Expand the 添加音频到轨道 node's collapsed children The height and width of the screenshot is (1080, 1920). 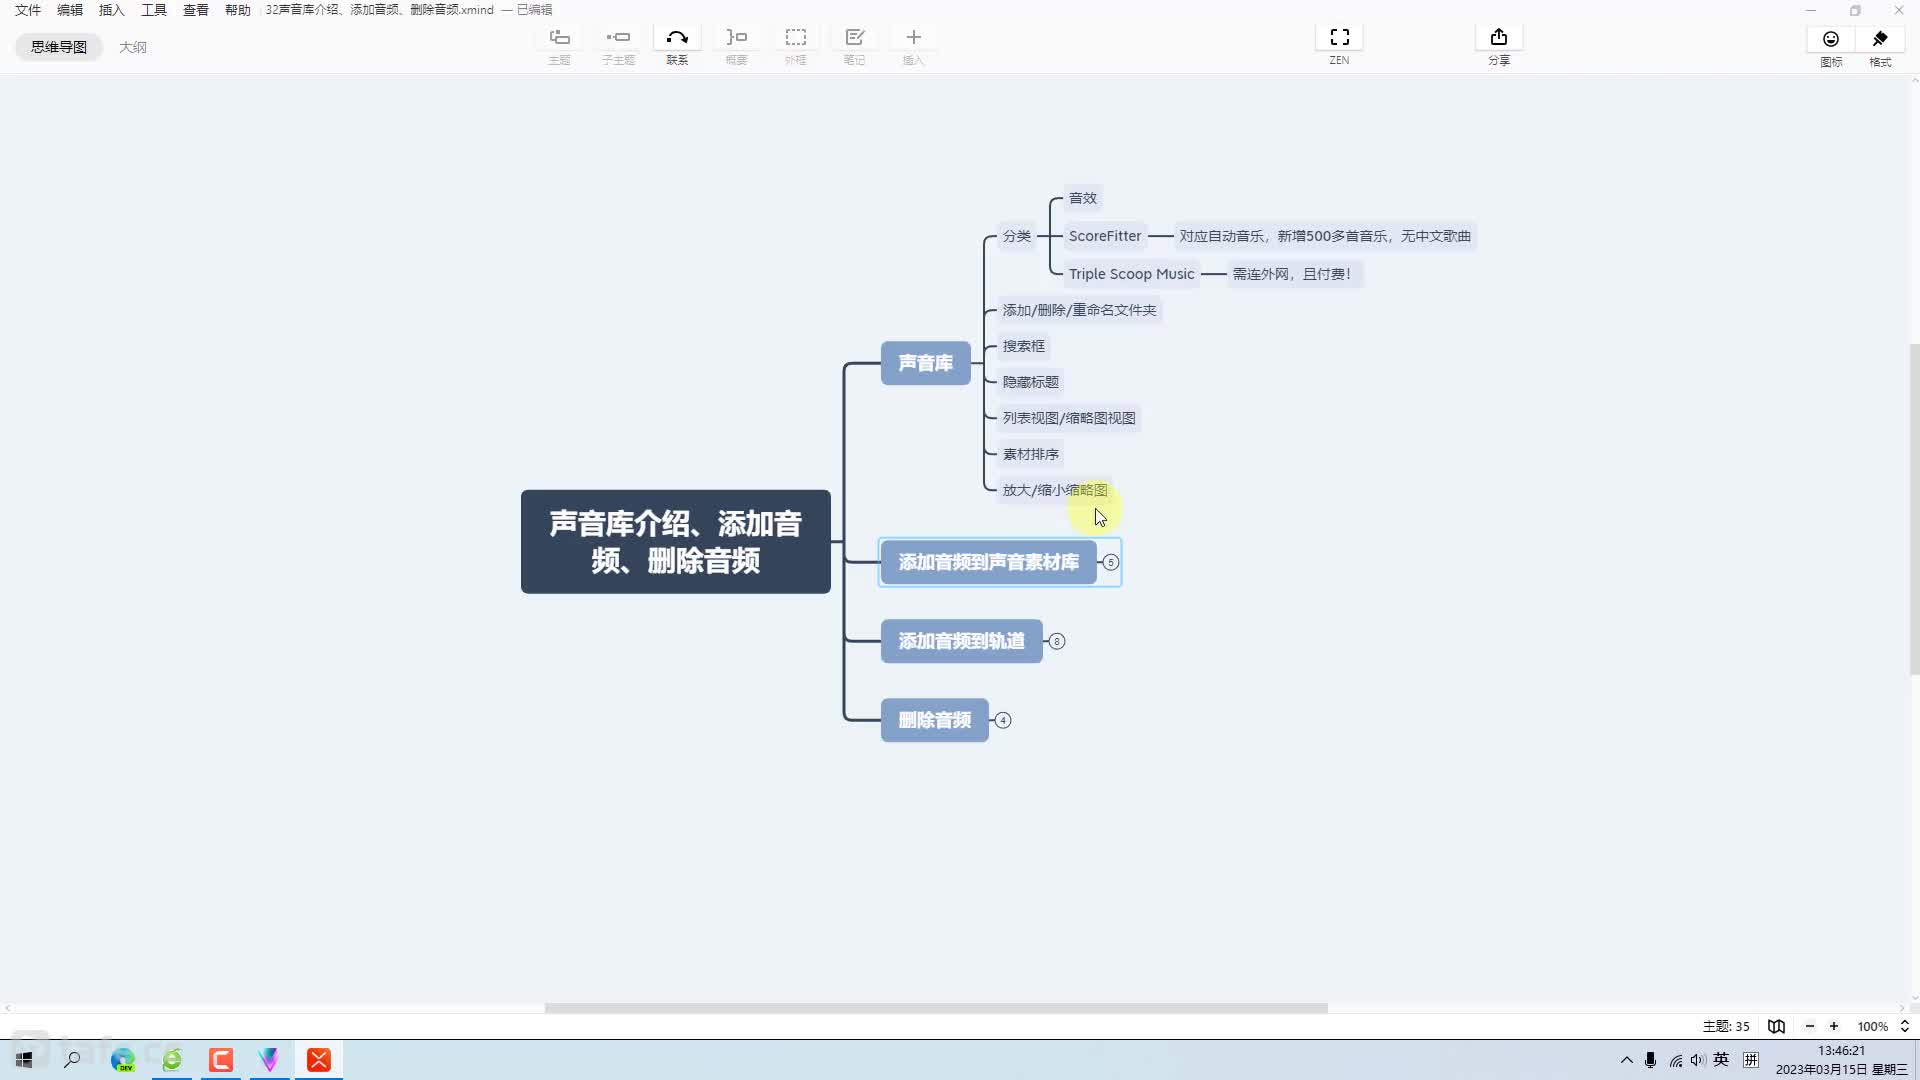tap(1057, 641)
